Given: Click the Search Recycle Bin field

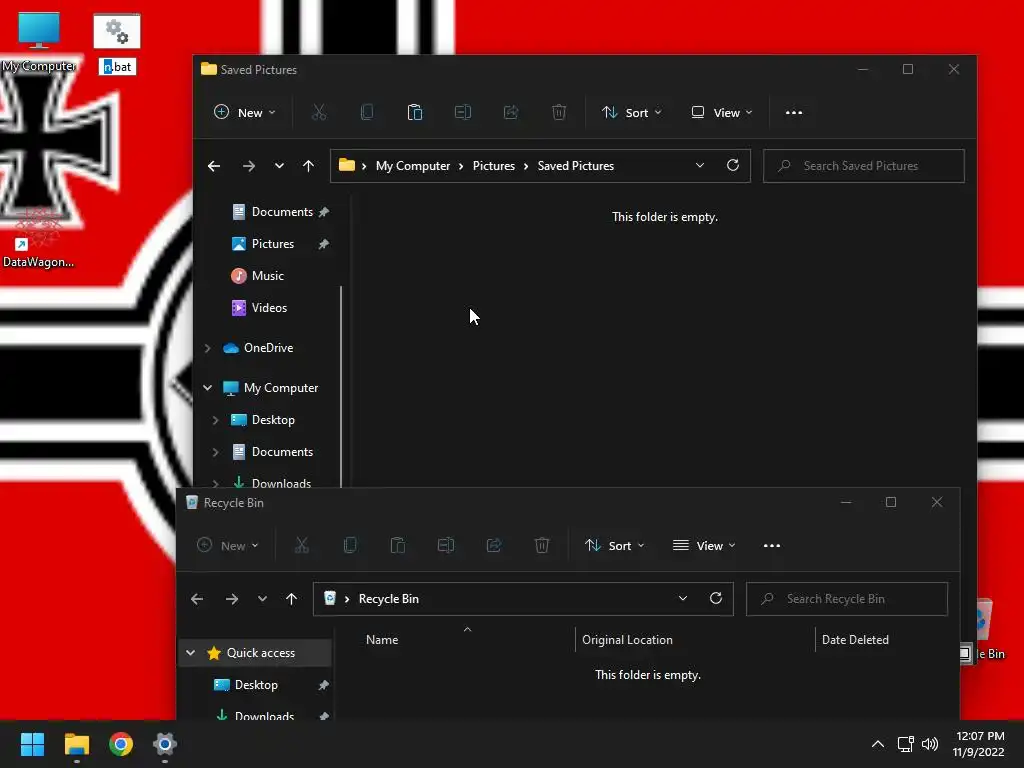Looking at the screenshot, I should [x=846, y=599].
